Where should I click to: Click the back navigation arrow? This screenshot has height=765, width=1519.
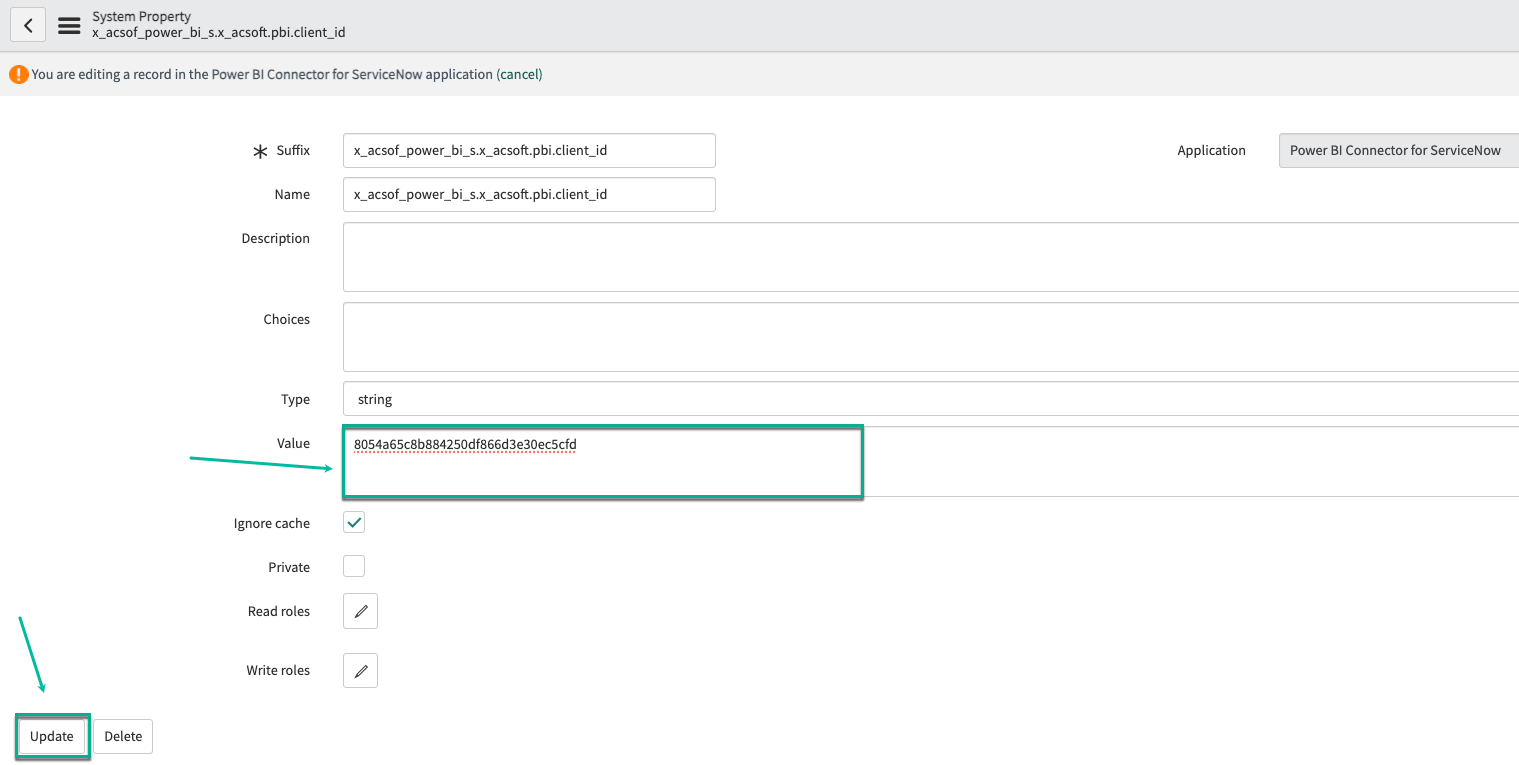pos(27,24)
